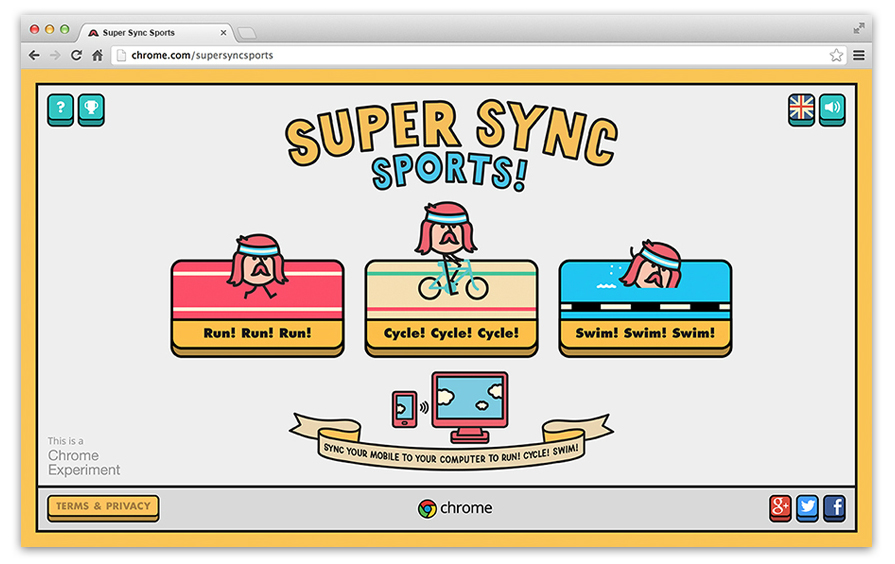The height and width of the screenshot is (564, 895).
Task: Reload the page
Action: pyautogui.click(x=76, y=55)
